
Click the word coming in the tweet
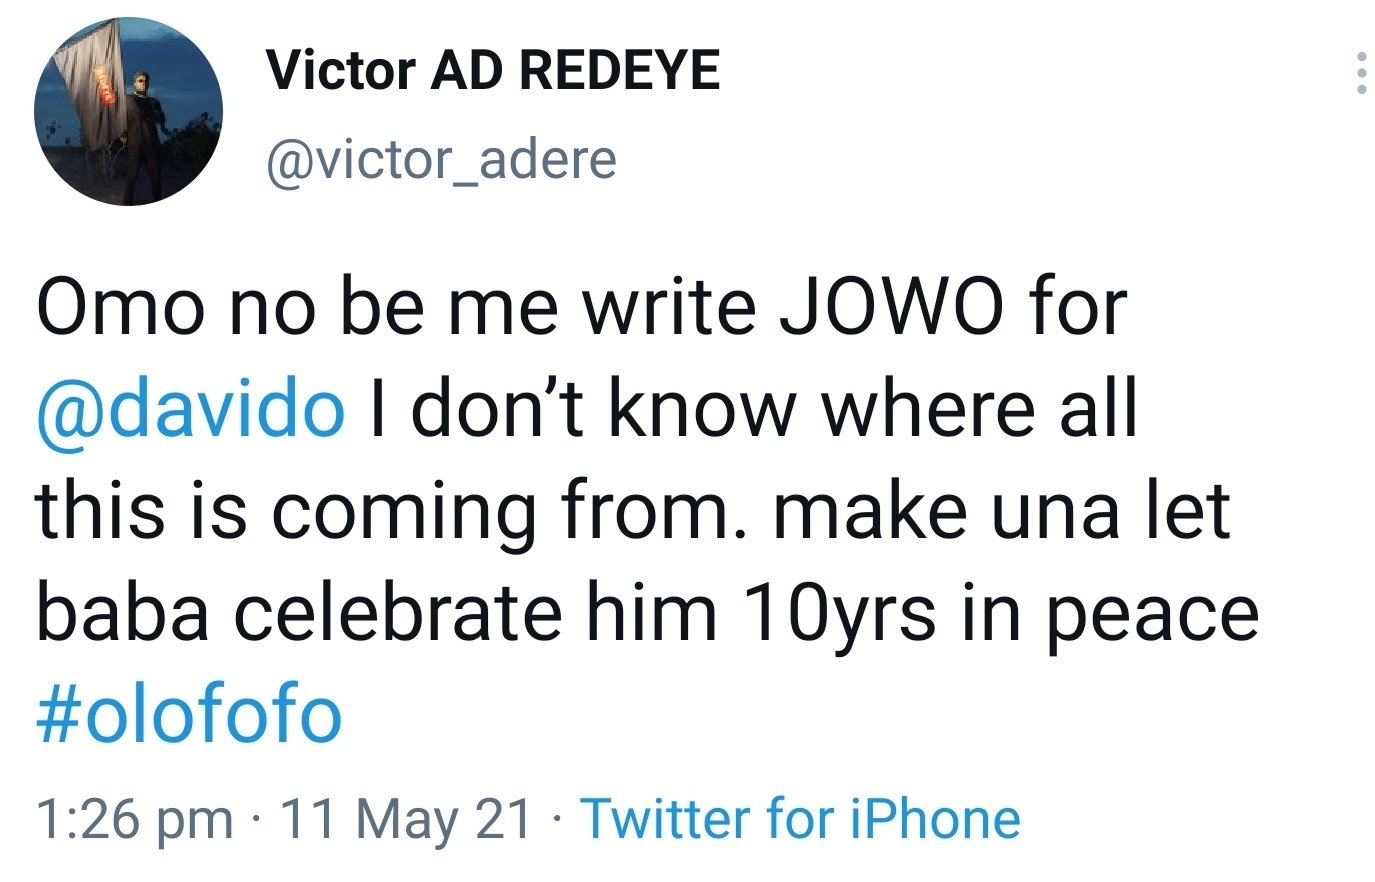point(406,514)
